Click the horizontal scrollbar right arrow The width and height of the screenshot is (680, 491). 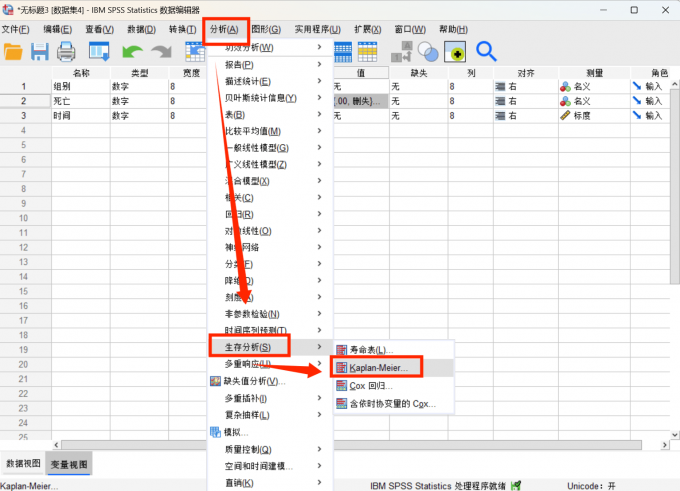coord(665,445)
